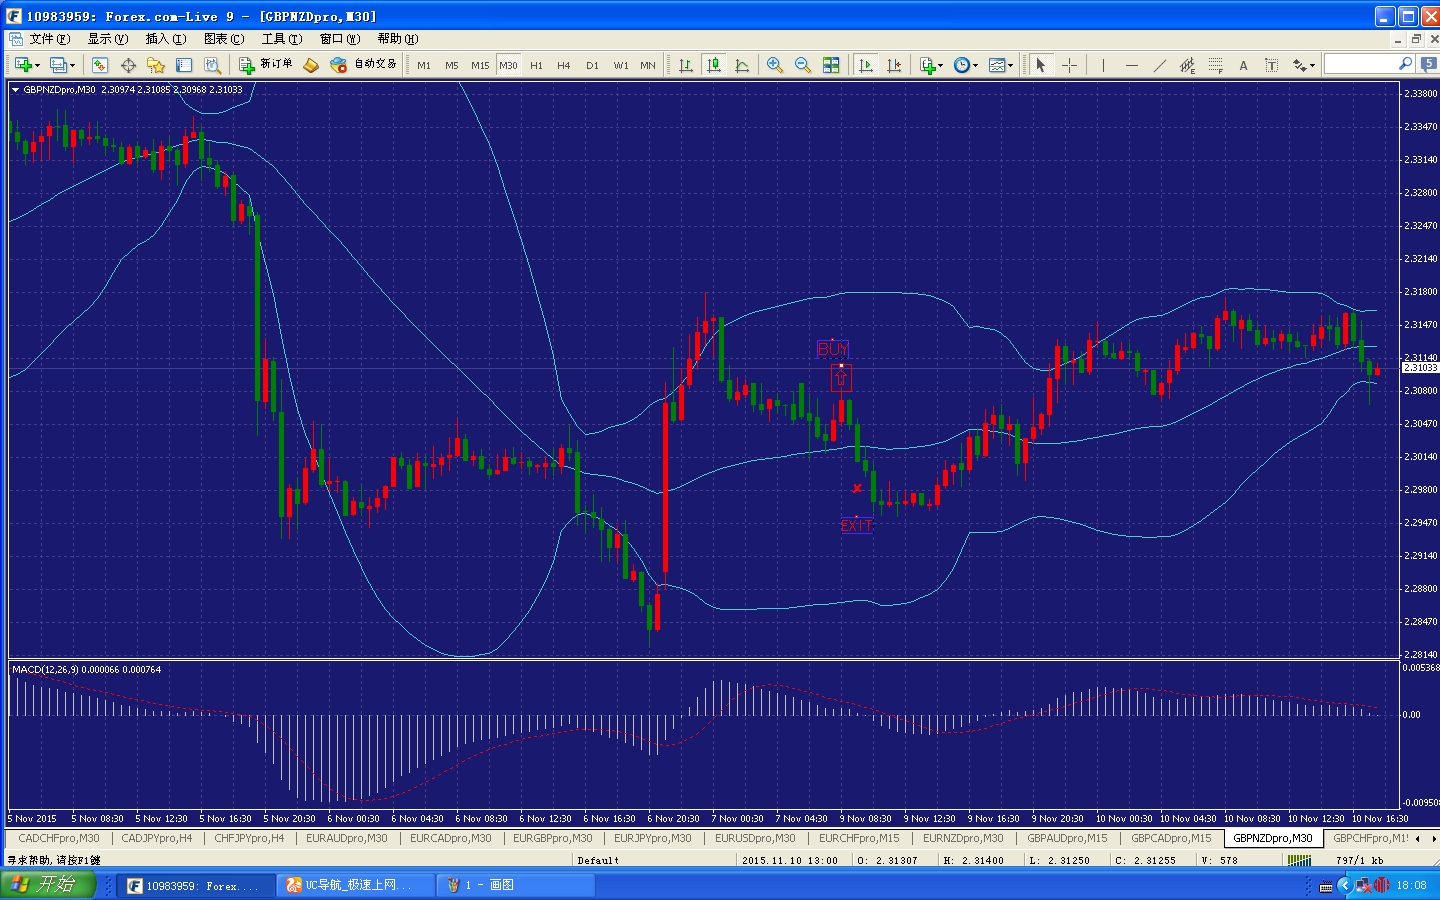Switch to UC导航 browser taskbar item
The width and height of the screenshot is (1440, 900).
click(356, 885)
